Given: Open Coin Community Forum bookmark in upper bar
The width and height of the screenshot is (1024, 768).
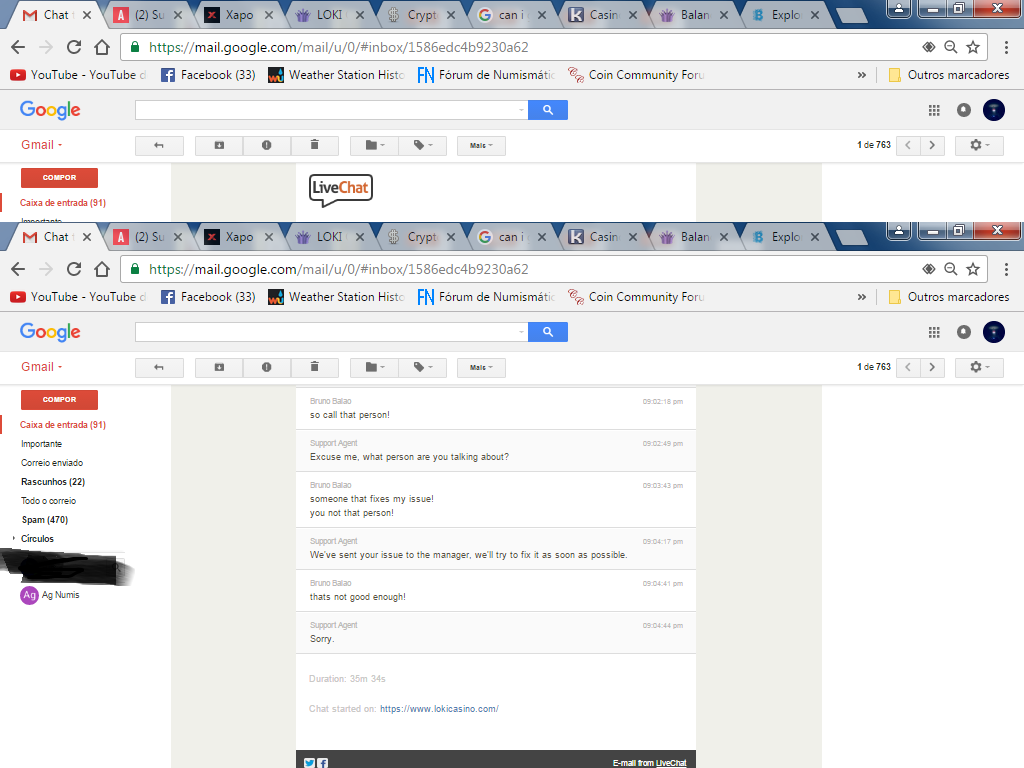Looking at the screenshot, I should [636, 75].
